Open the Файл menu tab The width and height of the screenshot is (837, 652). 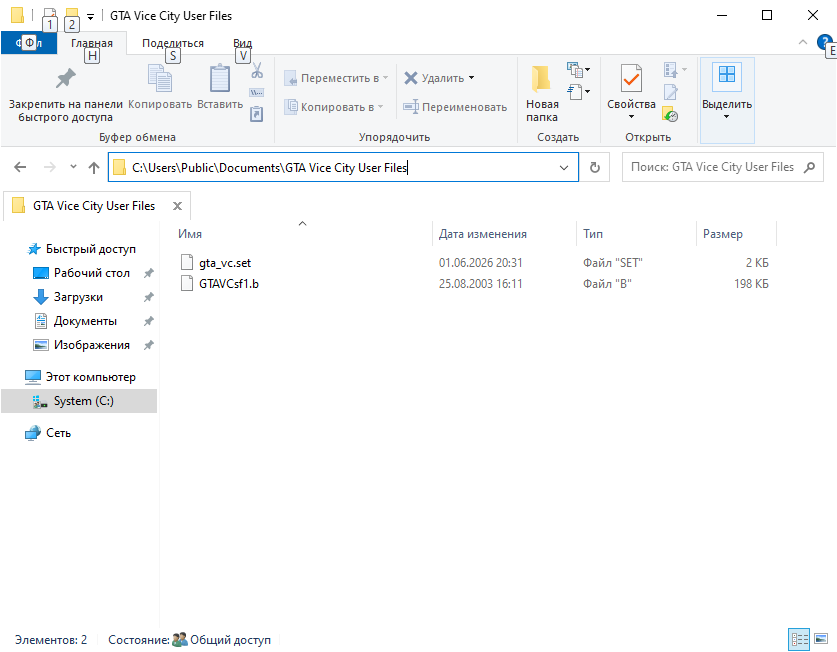coord(29,43)
